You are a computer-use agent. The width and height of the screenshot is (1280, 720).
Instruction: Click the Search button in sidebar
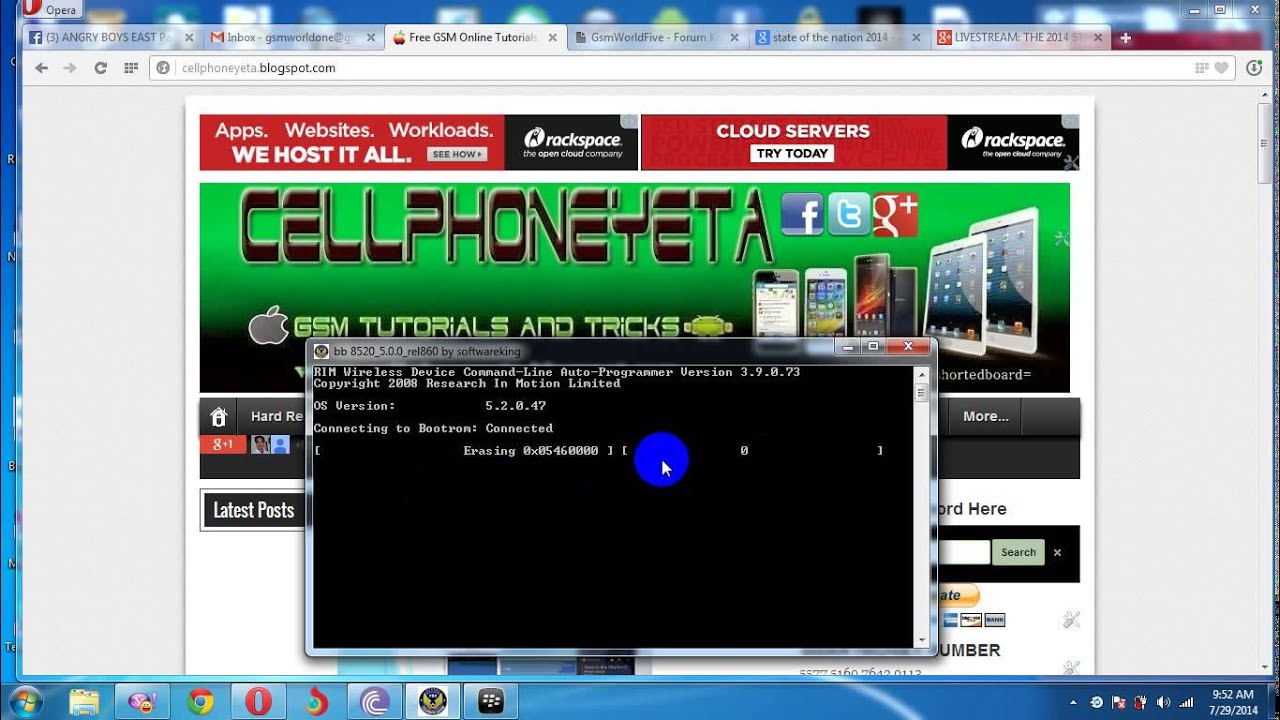[1018, 552]
